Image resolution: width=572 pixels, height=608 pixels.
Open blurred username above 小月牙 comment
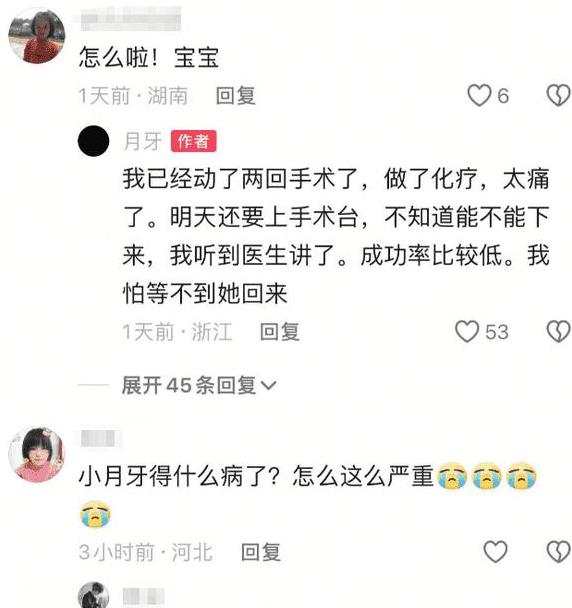click(100, 438)
